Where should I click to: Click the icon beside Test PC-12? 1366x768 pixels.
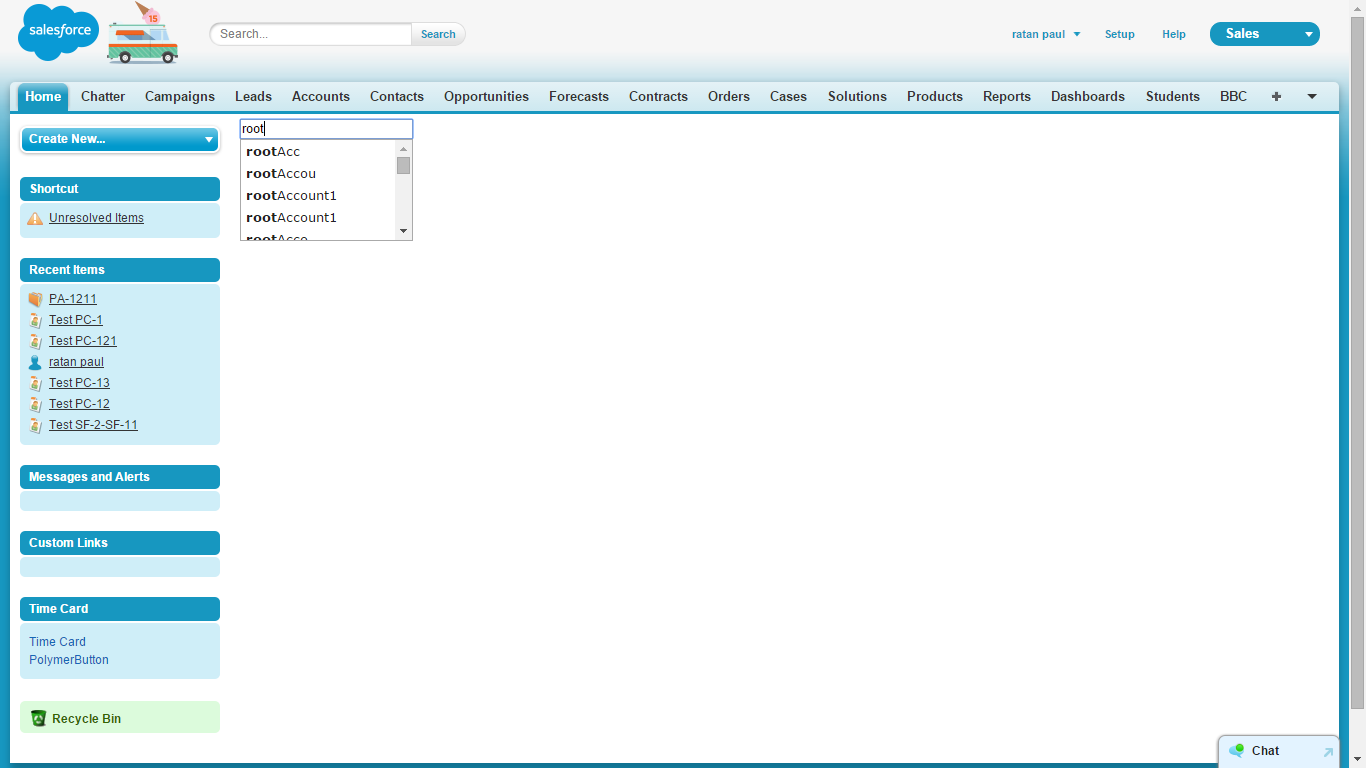click(35, 404)
